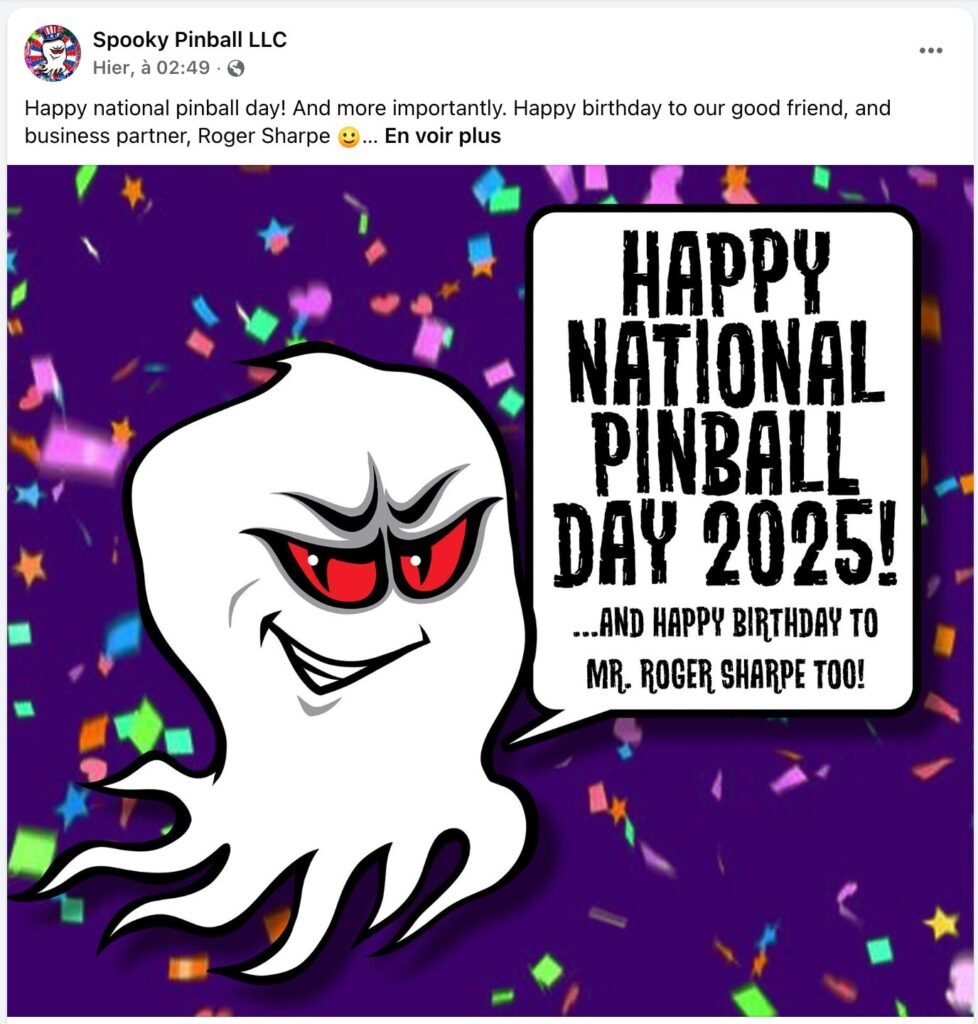Viewport: 978px width, 1024px height.
Task: Click the word 'HAPPY' in speech bubble
Action: (725, 272)
